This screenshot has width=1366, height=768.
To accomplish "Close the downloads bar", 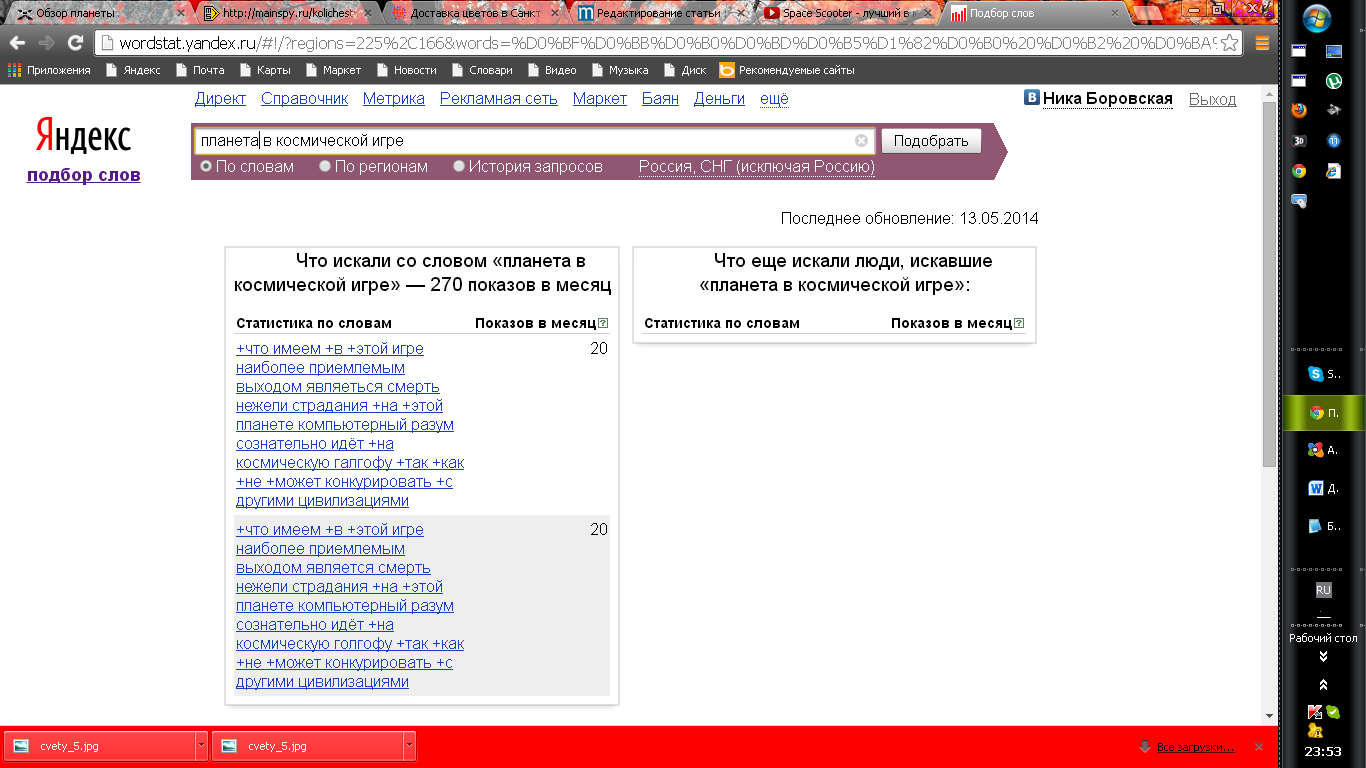I will tap(1259, 747).
